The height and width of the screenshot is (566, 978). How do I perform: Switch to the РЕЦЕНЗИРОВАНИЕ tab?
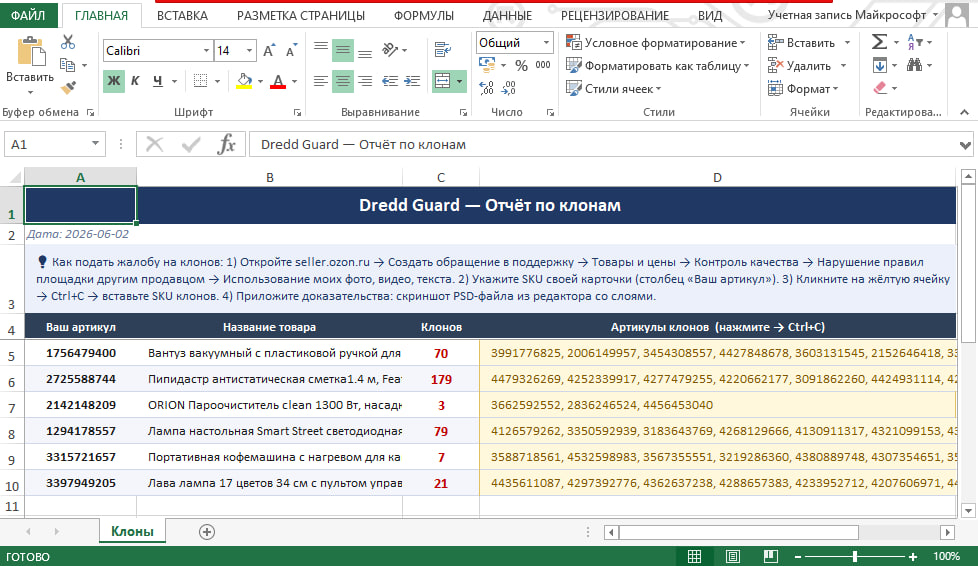pyautogui.click(x=614, y=16)
